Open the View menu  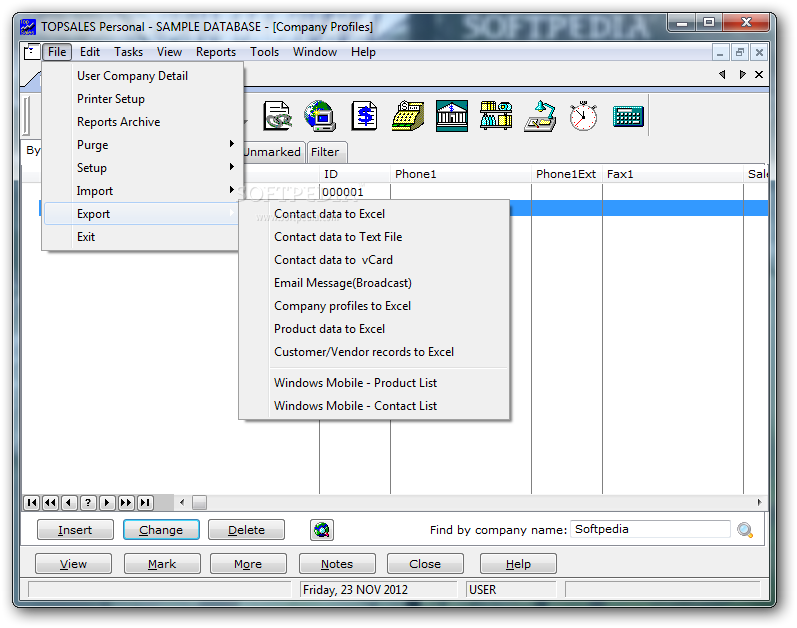tap(169, 52)
